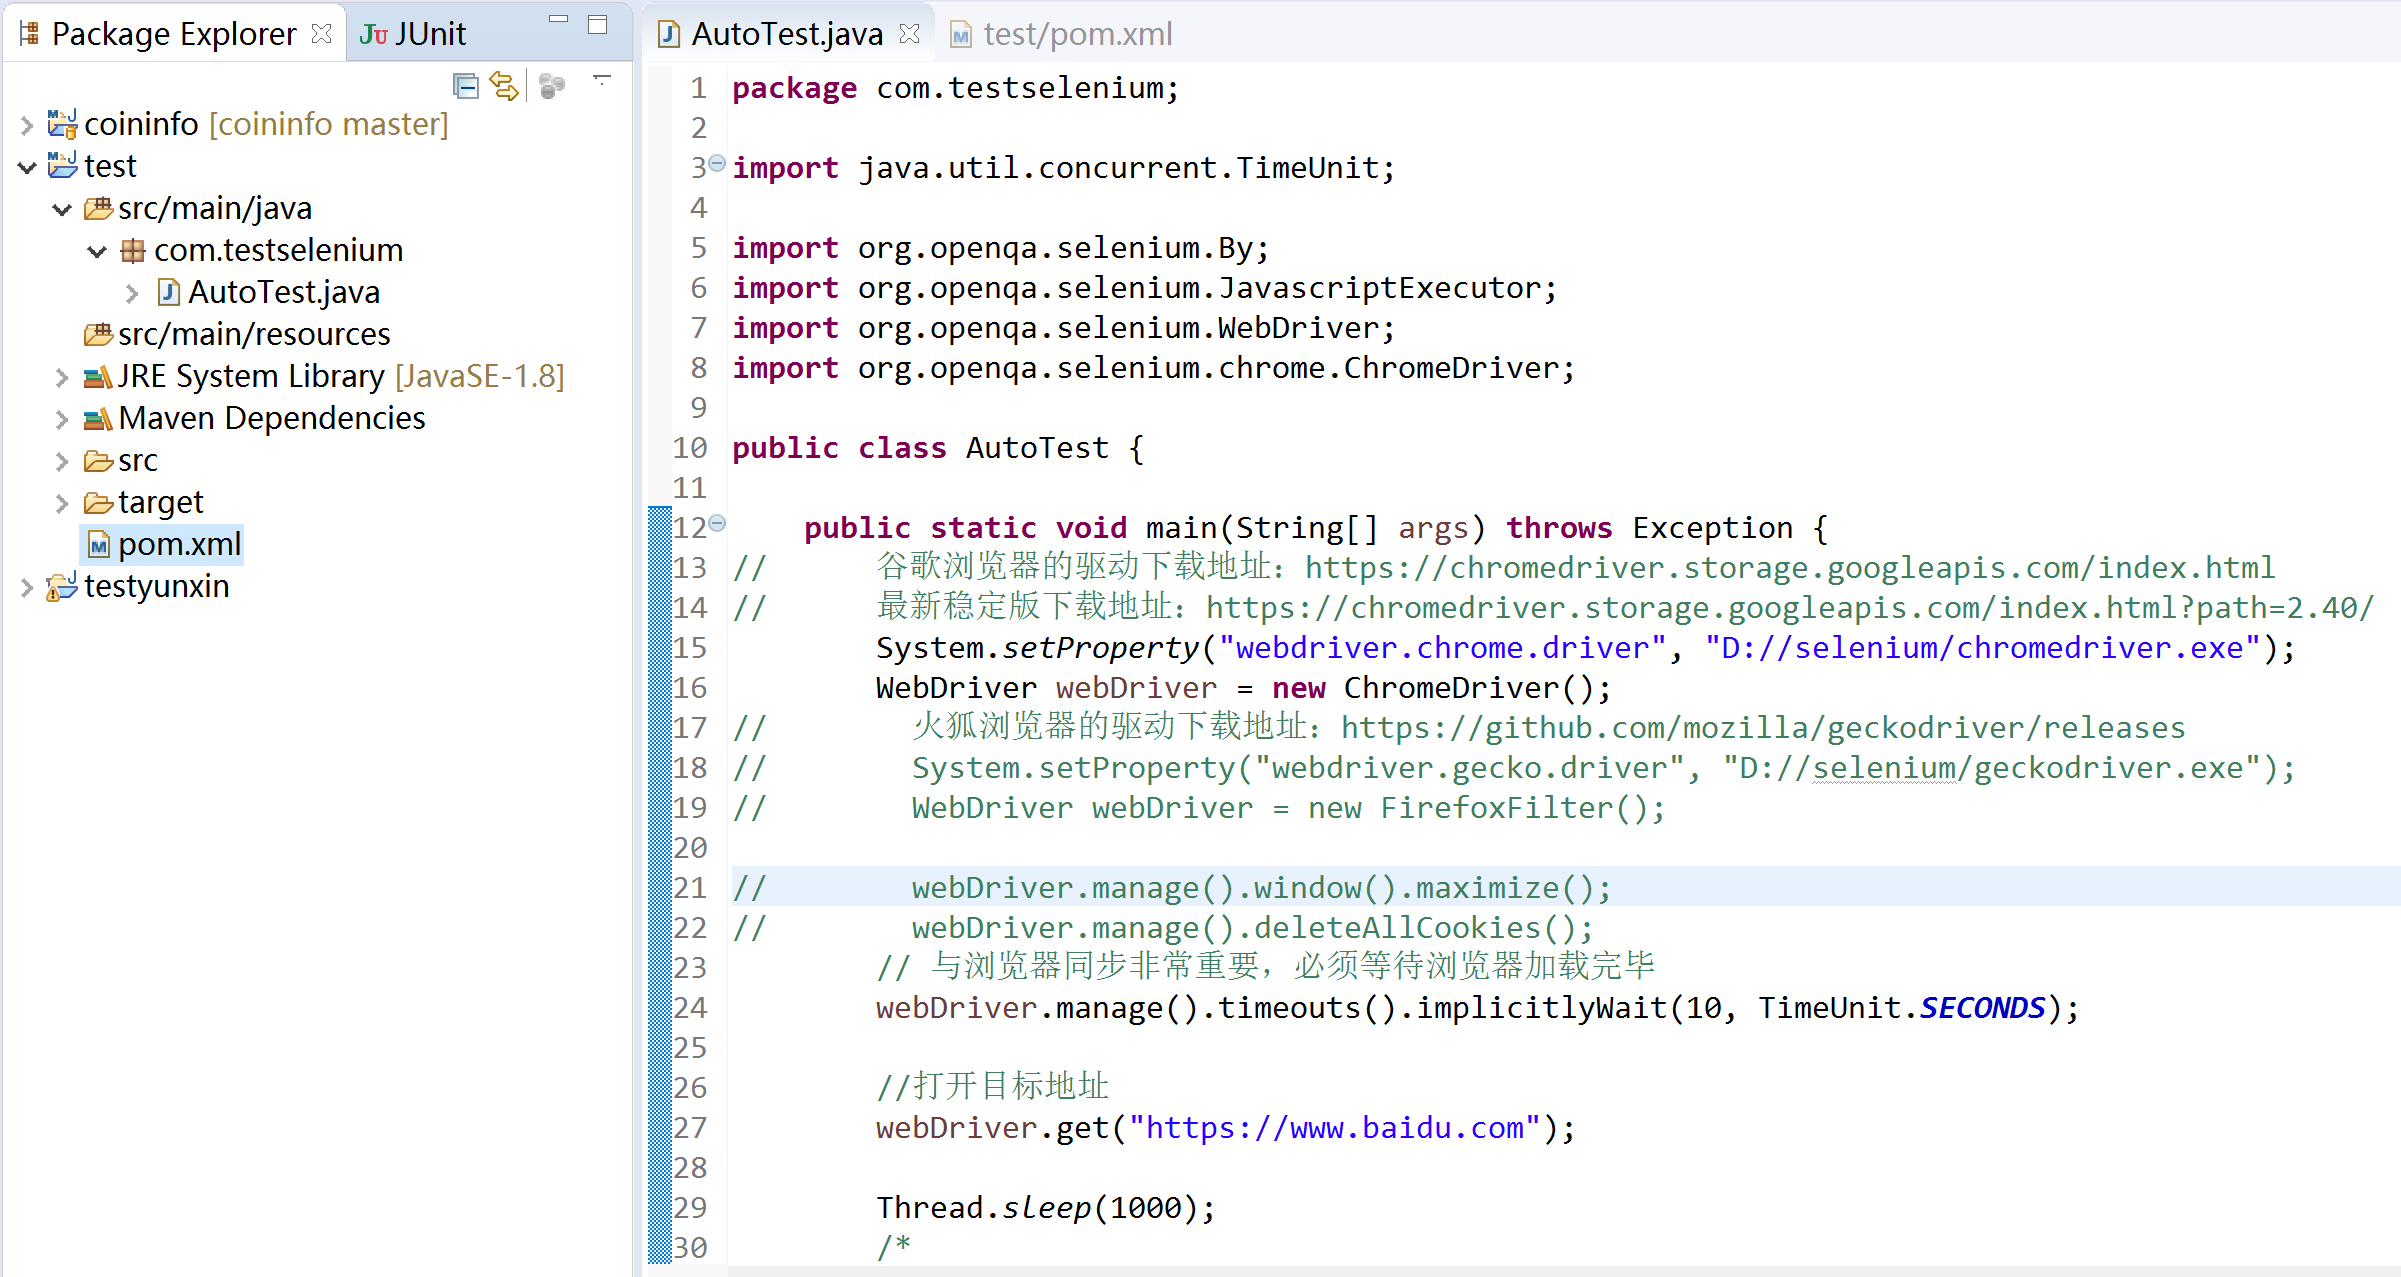Maximize the Package Explorer panel
This screenshot has width=2401, height=1277.
coord(598,25)
